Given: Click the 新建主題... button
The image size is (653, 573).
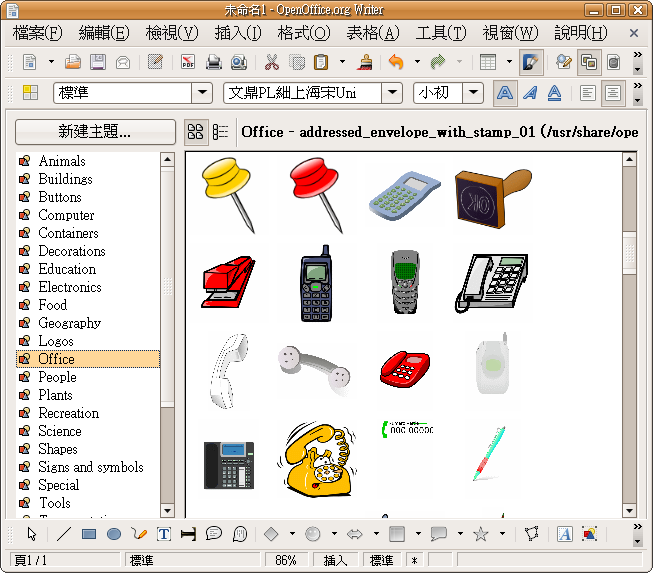Looking at the screenshot, I should [x=95, y=132].
